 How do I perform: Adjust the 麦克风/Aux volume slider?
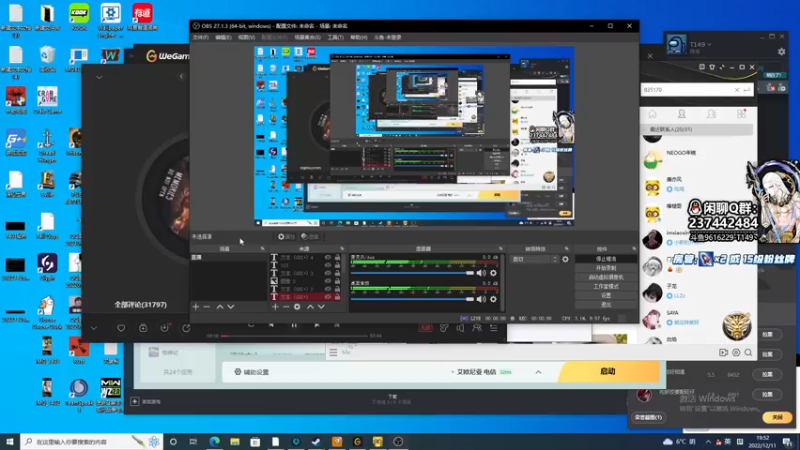(x=412, y=273)
